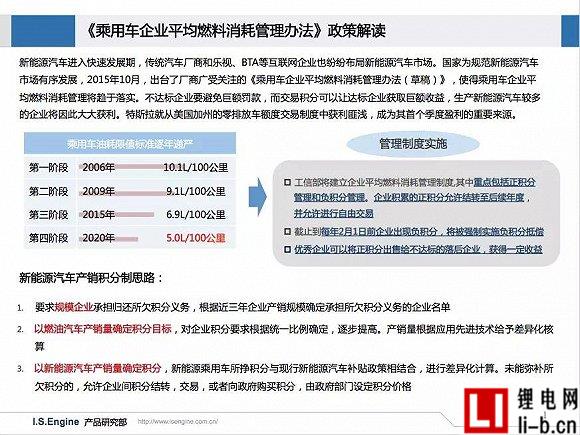Click the blue block at title bar right end
Viewport: 580px width, 435px height.
click(570, 31)
